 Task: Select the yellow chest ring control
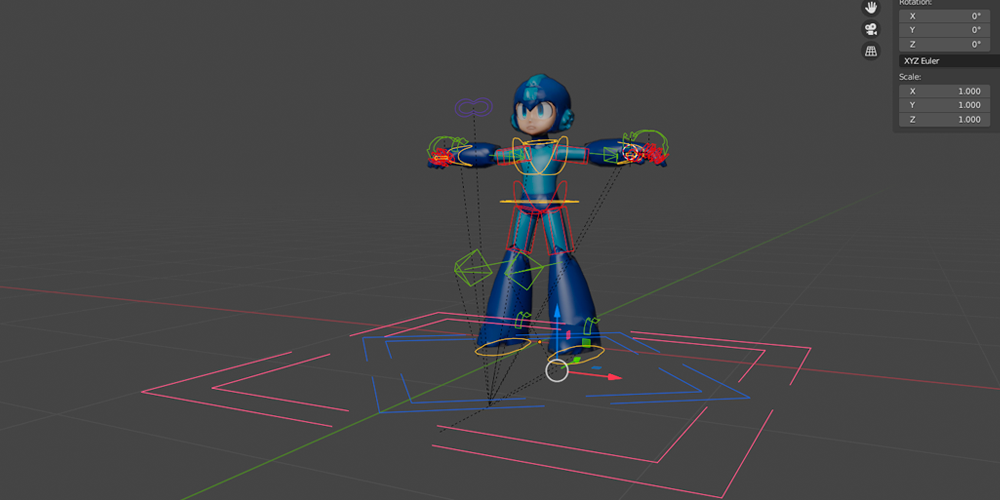[x=541, y=143]
